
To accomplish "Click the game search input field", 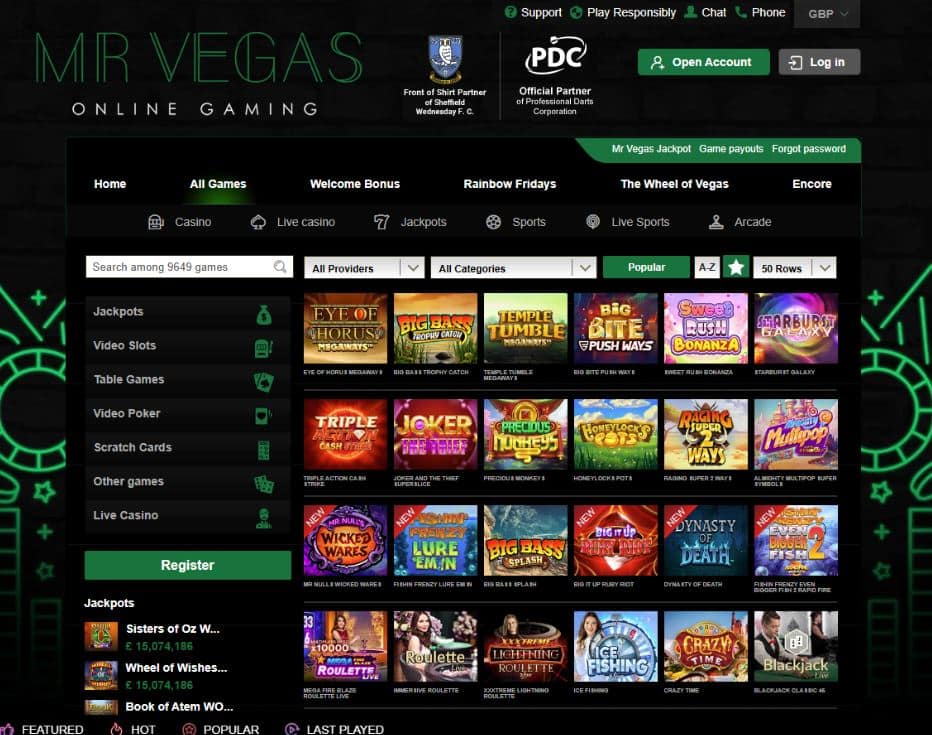I will pos(189,267).
